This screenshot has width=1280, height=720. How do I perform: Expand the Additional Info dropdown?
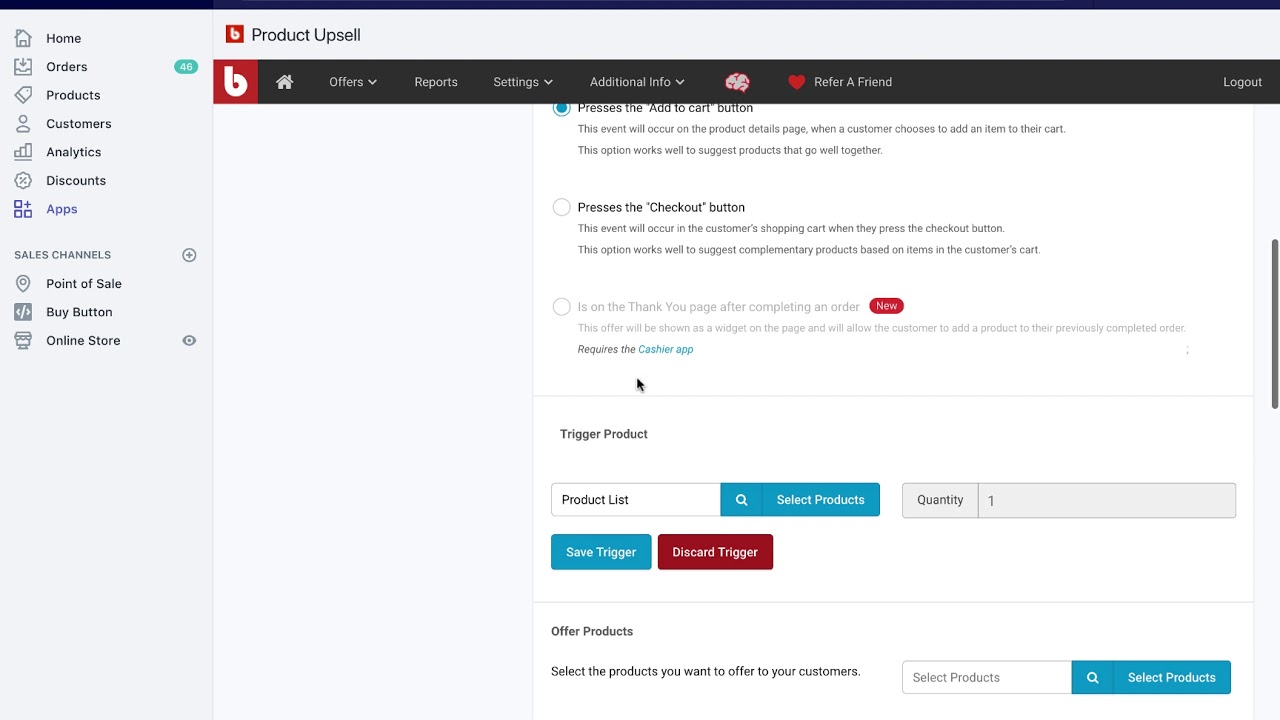coord(637,82)
